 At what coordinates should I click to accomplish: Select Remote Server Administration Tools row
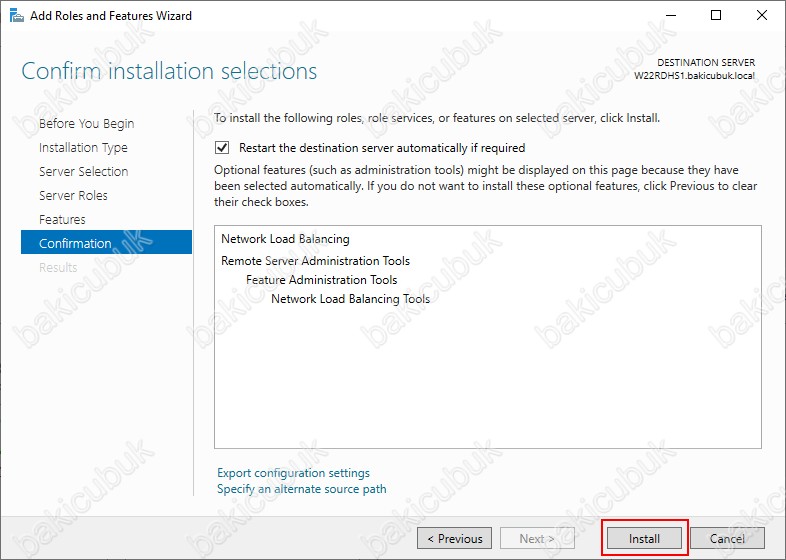click(x=315, y=261)
